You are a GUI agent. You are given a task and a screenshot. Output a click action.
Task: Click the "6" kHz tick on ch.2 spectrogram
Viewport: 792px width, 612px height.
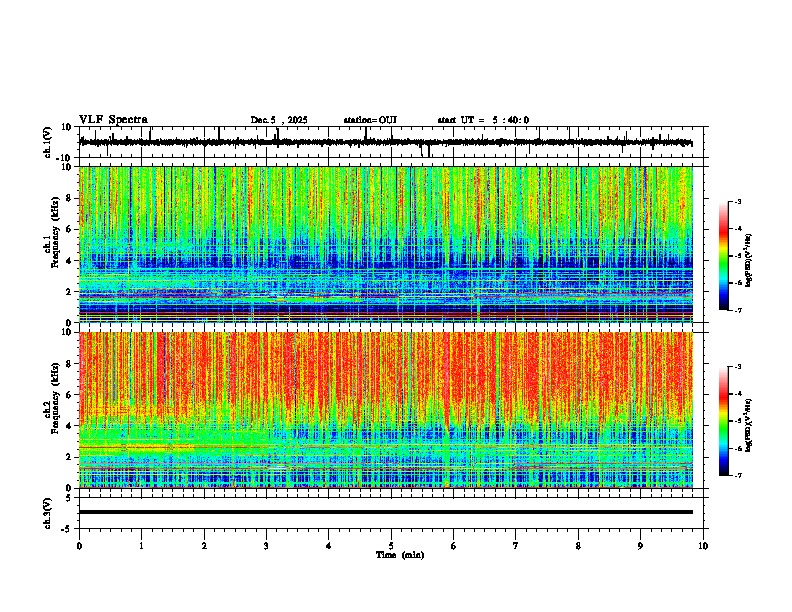tap(70, 395)
